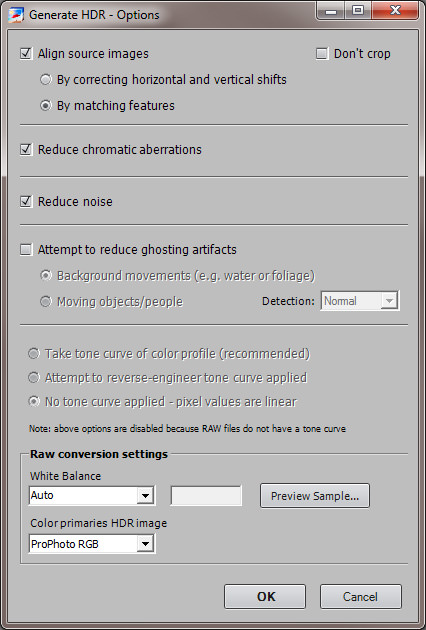Toggle Reduce chromatic aberrations checkbox
The width and height of the screenshot is (426, 630).
26,149
